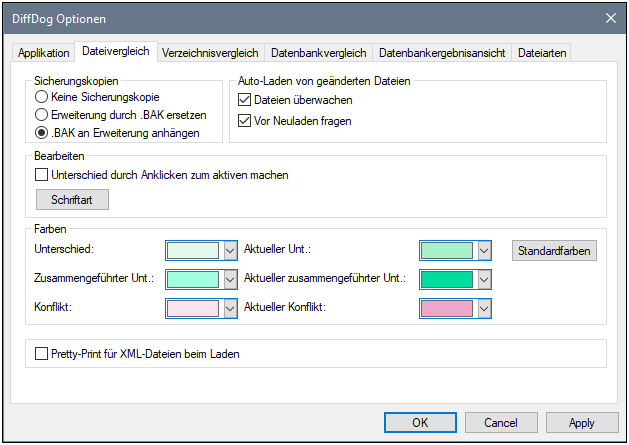Click Aktueller zusammengeführter Unt. bright green swatch

tap(447, 280)
